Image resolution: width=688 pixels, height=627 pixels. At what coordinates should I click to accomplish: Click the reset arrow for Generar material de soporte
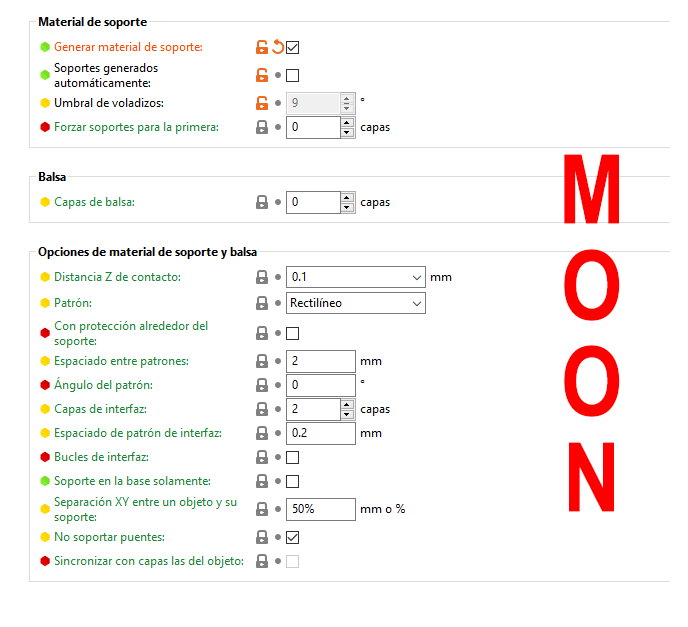point(278,47)
